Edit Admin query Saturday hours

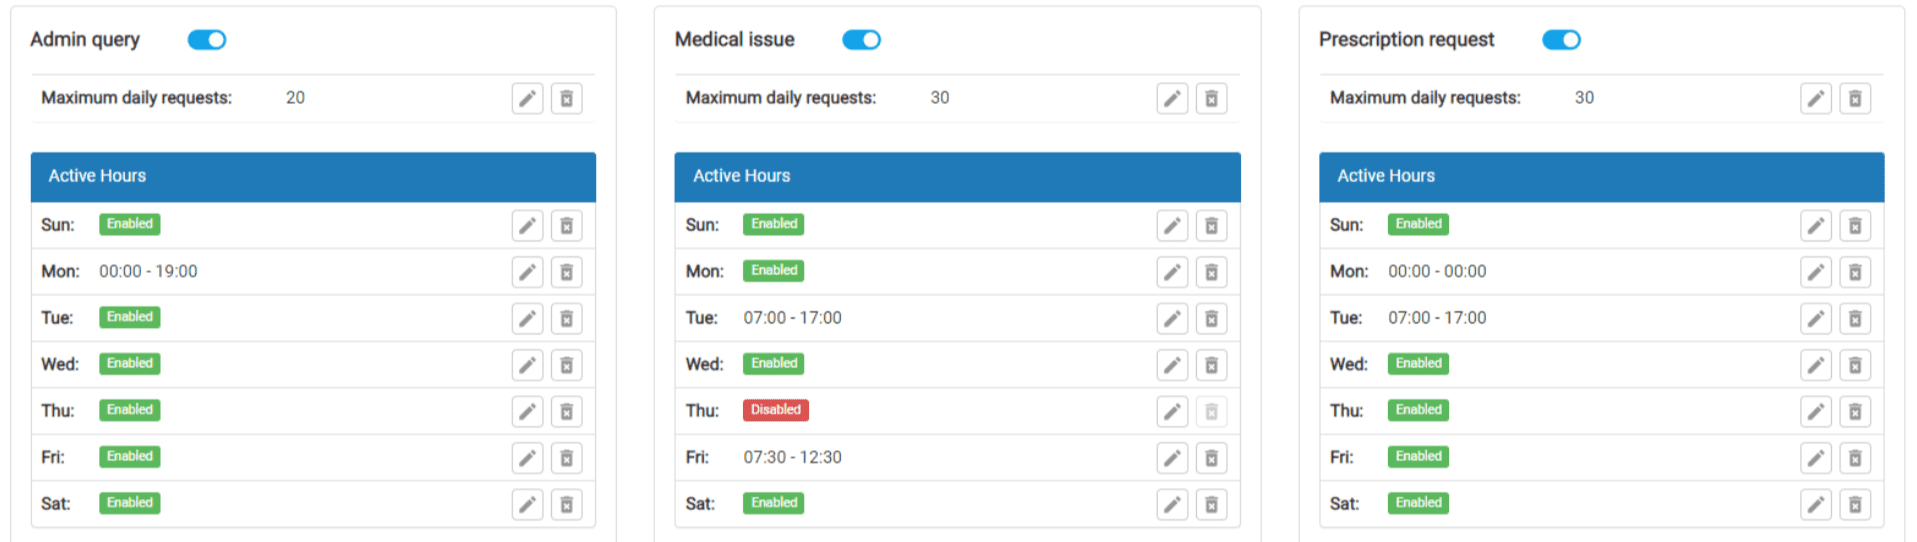(527, 505)
